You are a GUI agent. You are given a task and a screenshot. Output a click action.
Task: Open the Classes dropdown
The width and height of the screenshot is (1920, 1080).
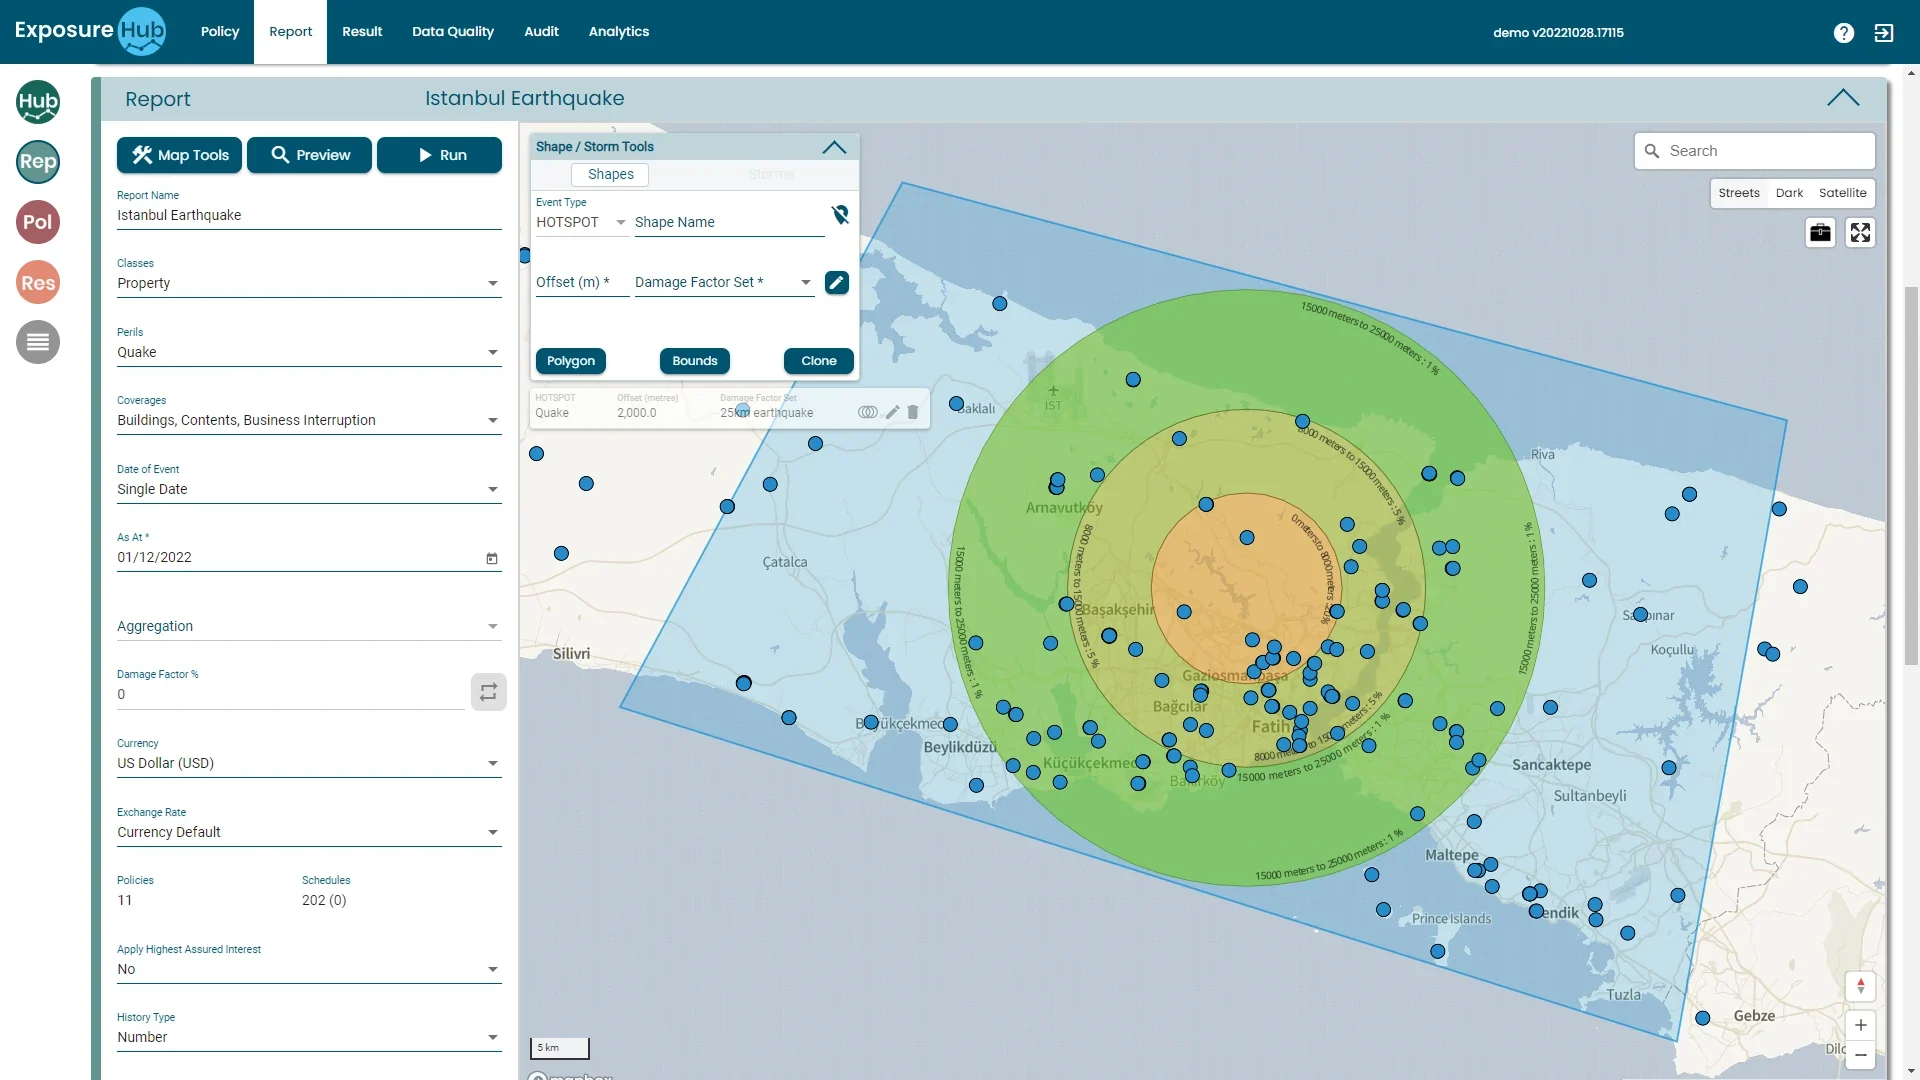click(309, 284)
